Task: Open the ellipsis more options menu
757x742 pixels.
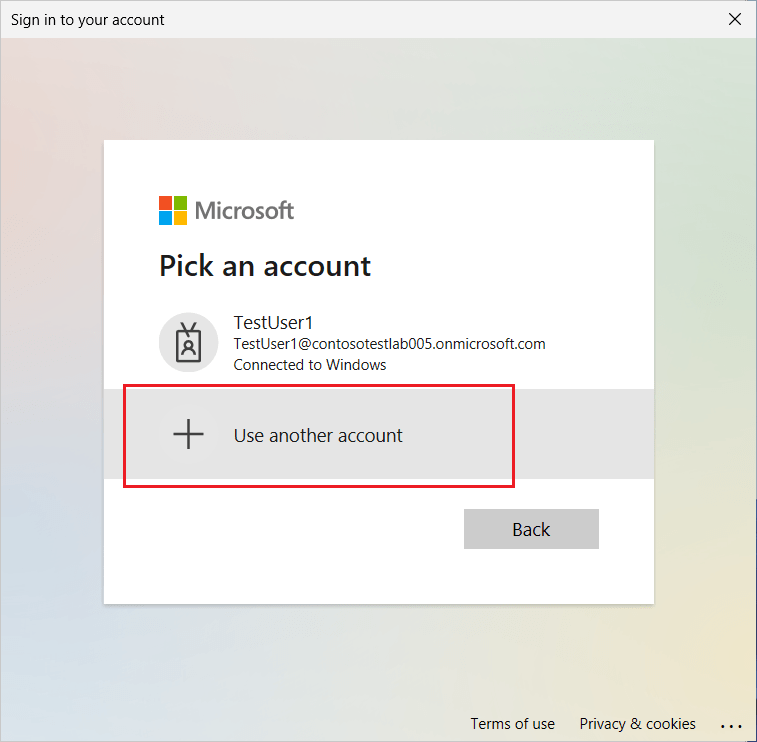Action: tap(731, 726)
